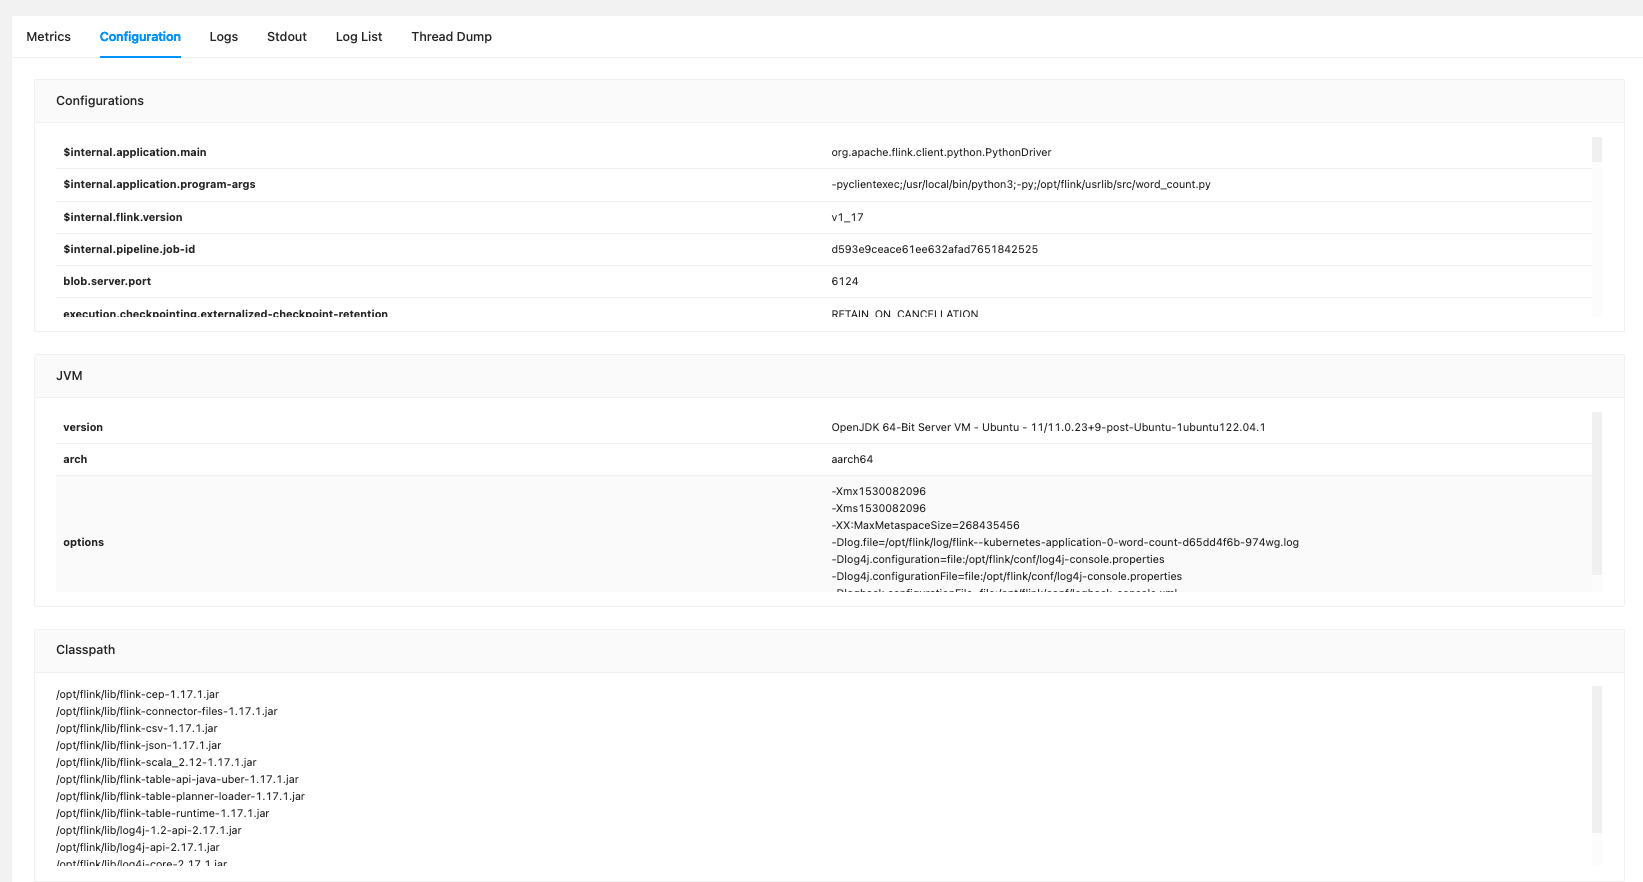Select value org.apache.flink.client.python.PythonDriver
The height and width of the screenshot is (882, 1643).
(x=941, y=152)
